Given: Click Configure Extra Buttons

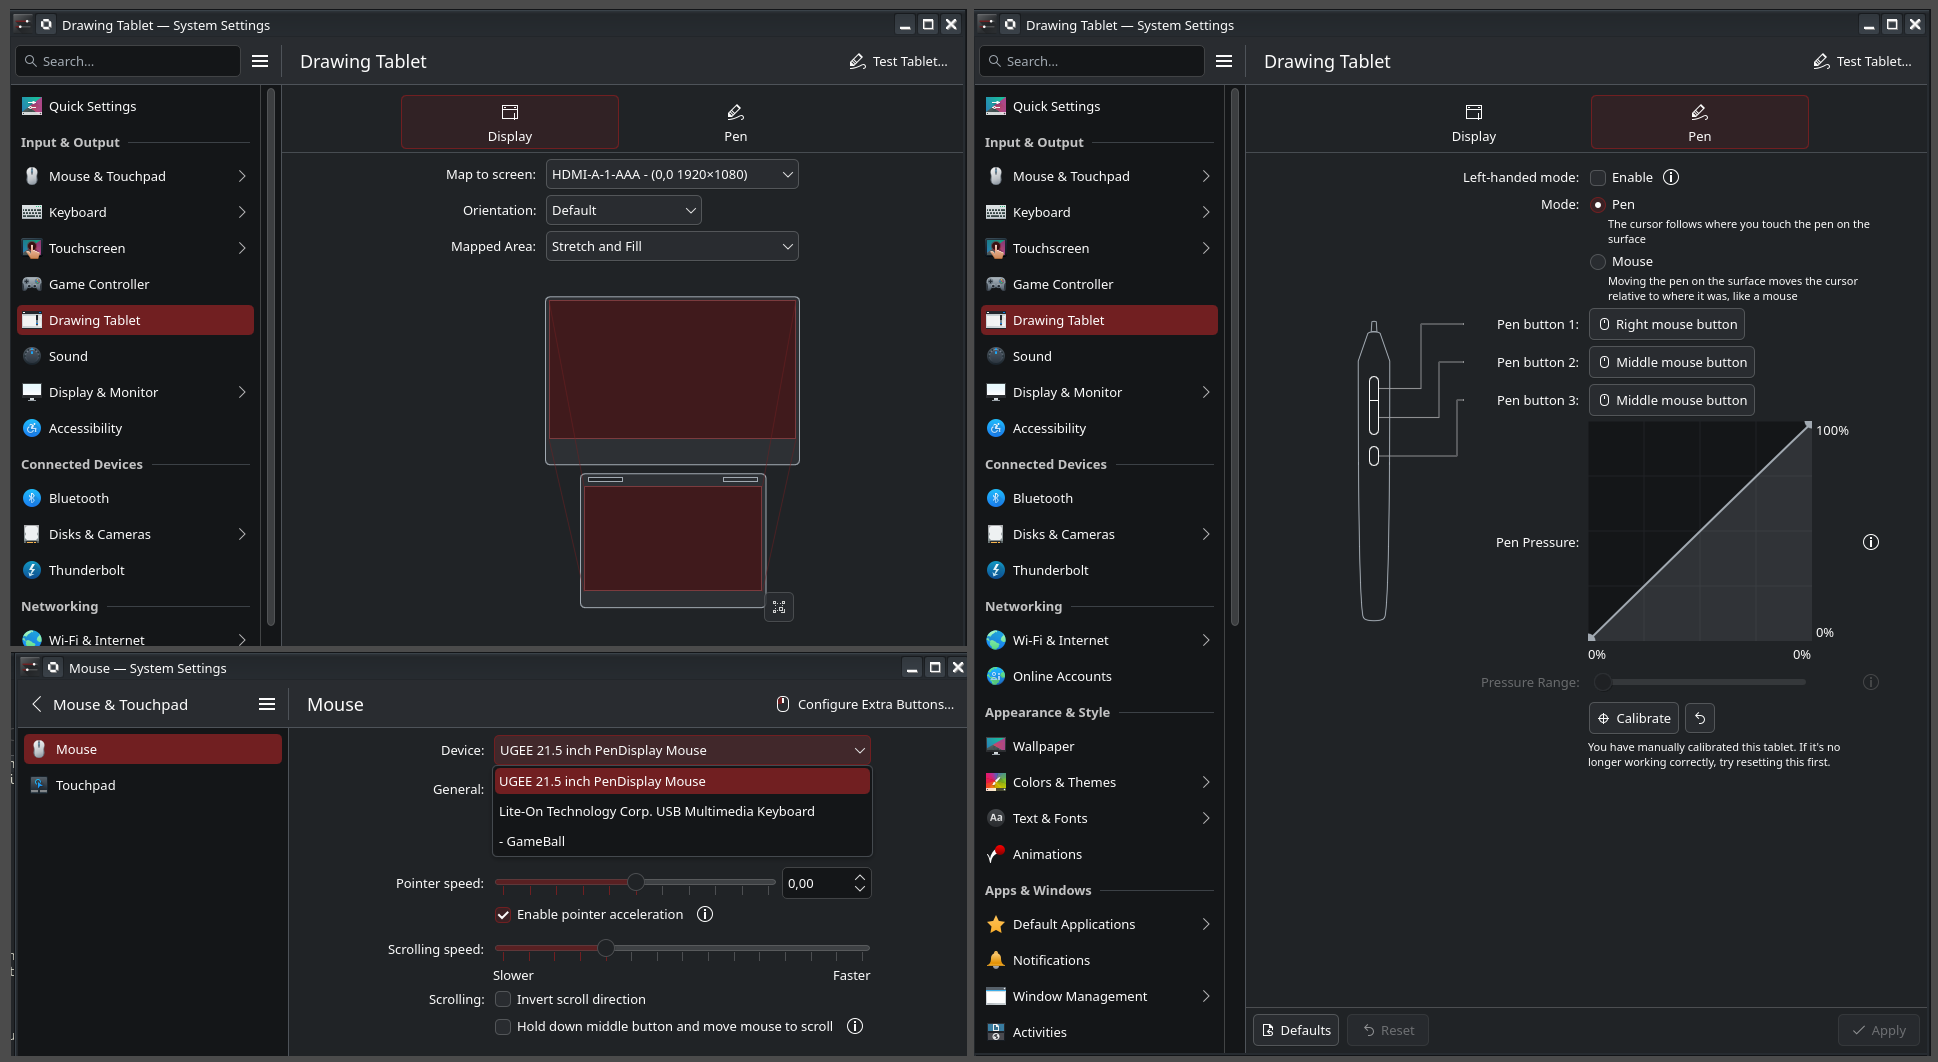Looking at the screenshot, I should (865, 704).
